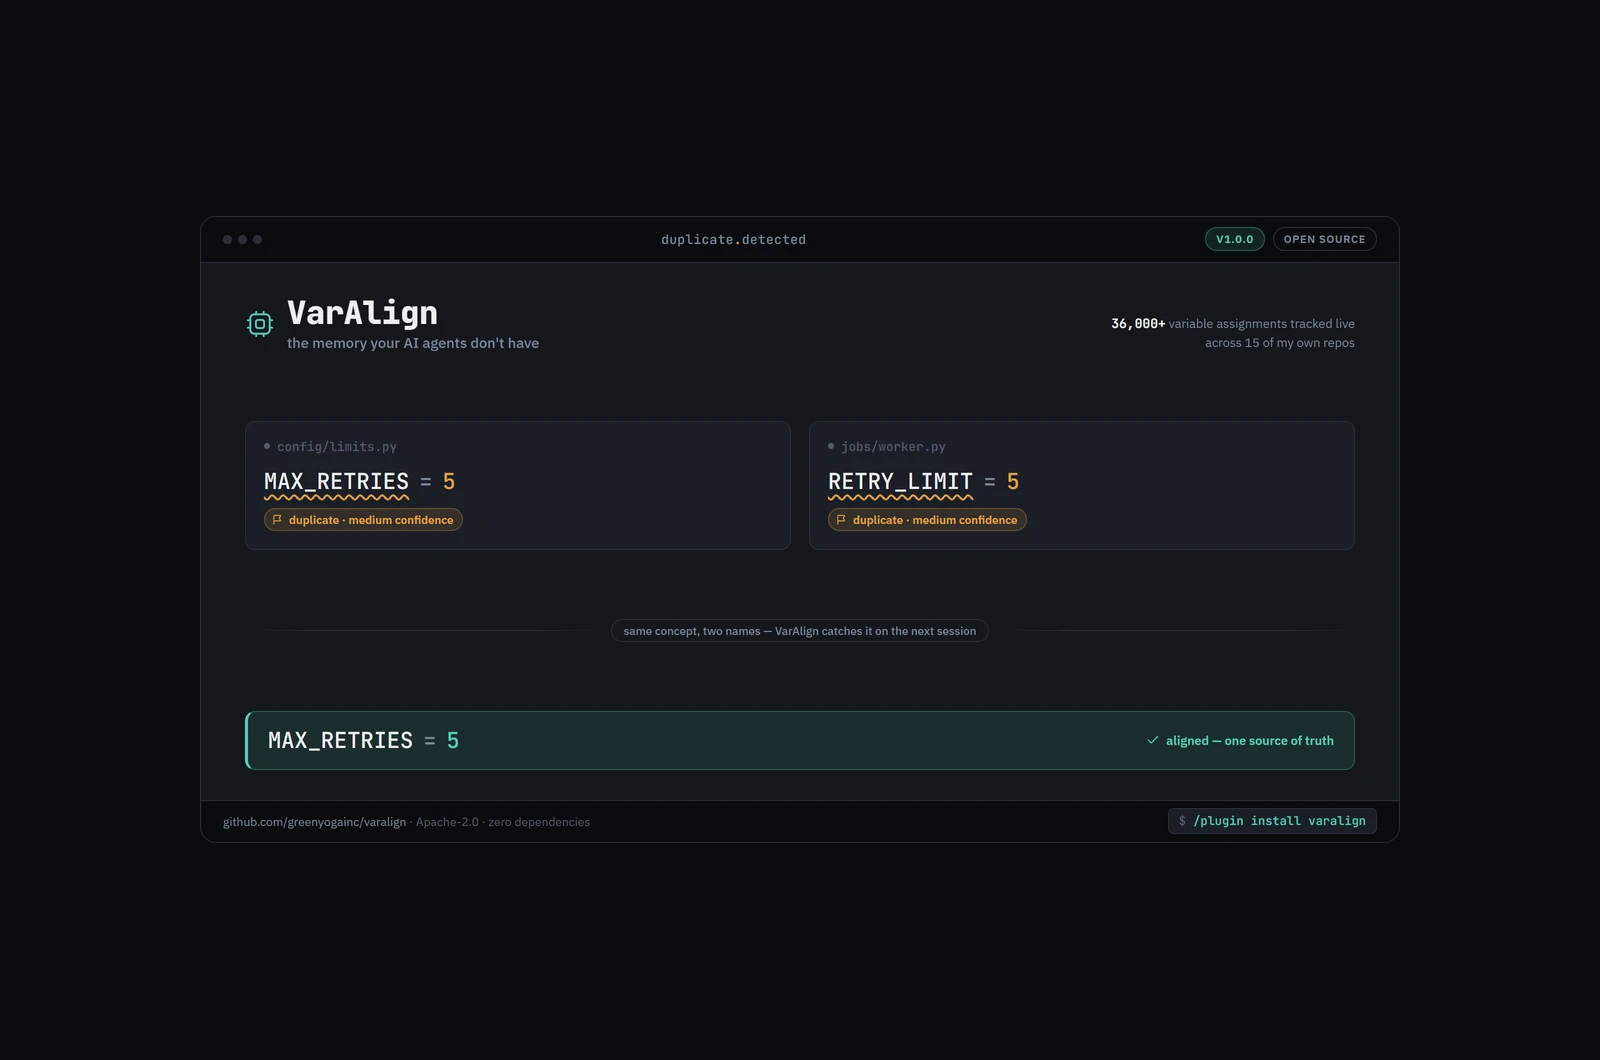Click MAX_RETRIES in the green aligned bar
Screen dimensions: 1600x1060
340,741
